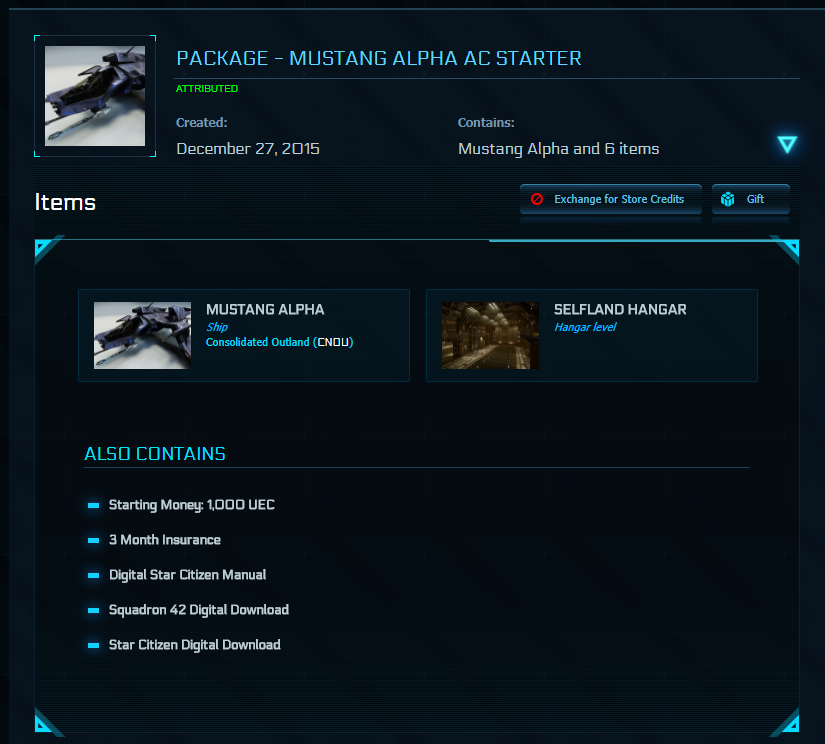Click Starting Money: 1,000 UEC entry
The height and width of the screenshot is (744, 825).
(192, 505)
